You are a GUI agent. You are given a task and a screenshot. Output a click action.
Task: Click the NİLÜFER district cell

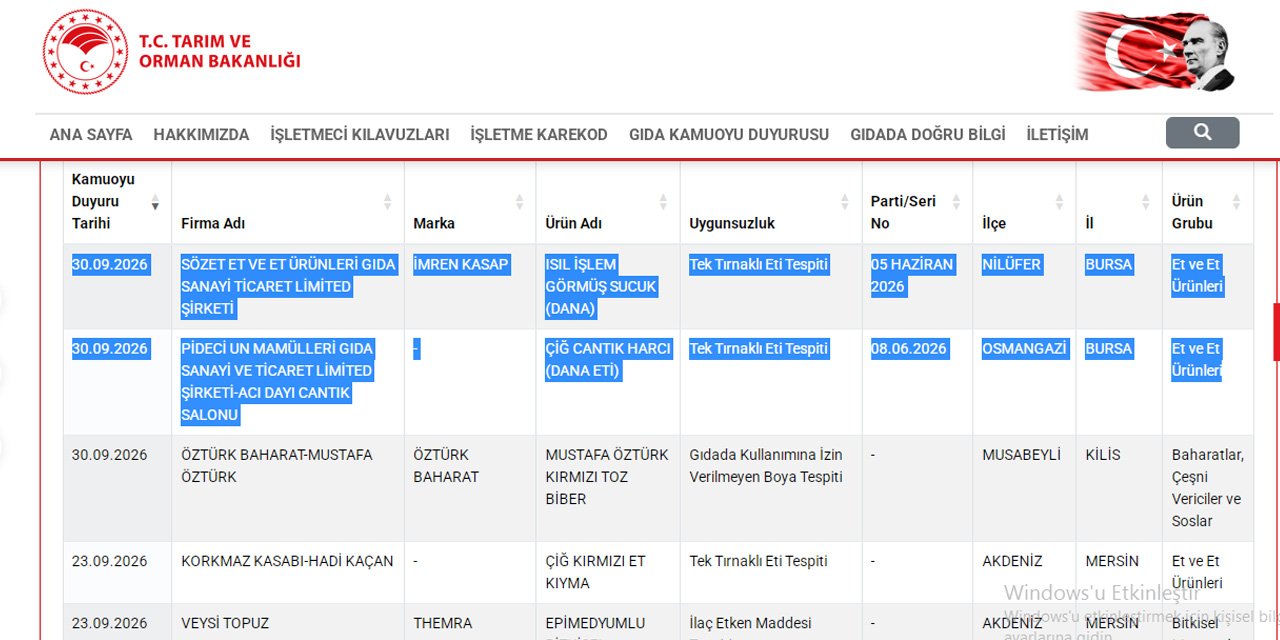tap(1012, 265)
